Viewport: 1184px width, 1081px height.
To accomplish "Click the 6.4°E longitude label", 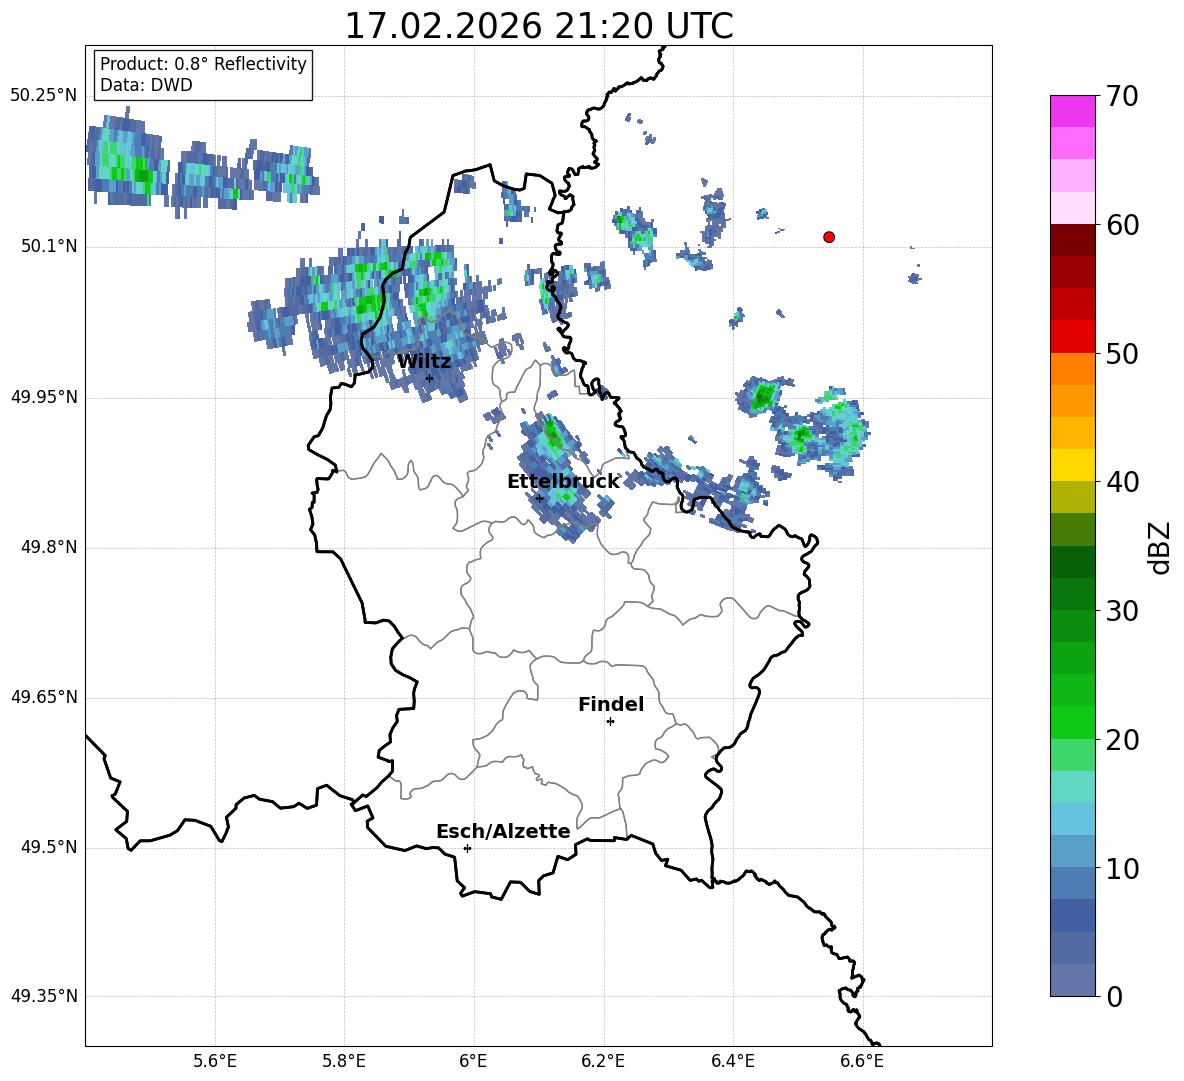I will (732, 1061).
